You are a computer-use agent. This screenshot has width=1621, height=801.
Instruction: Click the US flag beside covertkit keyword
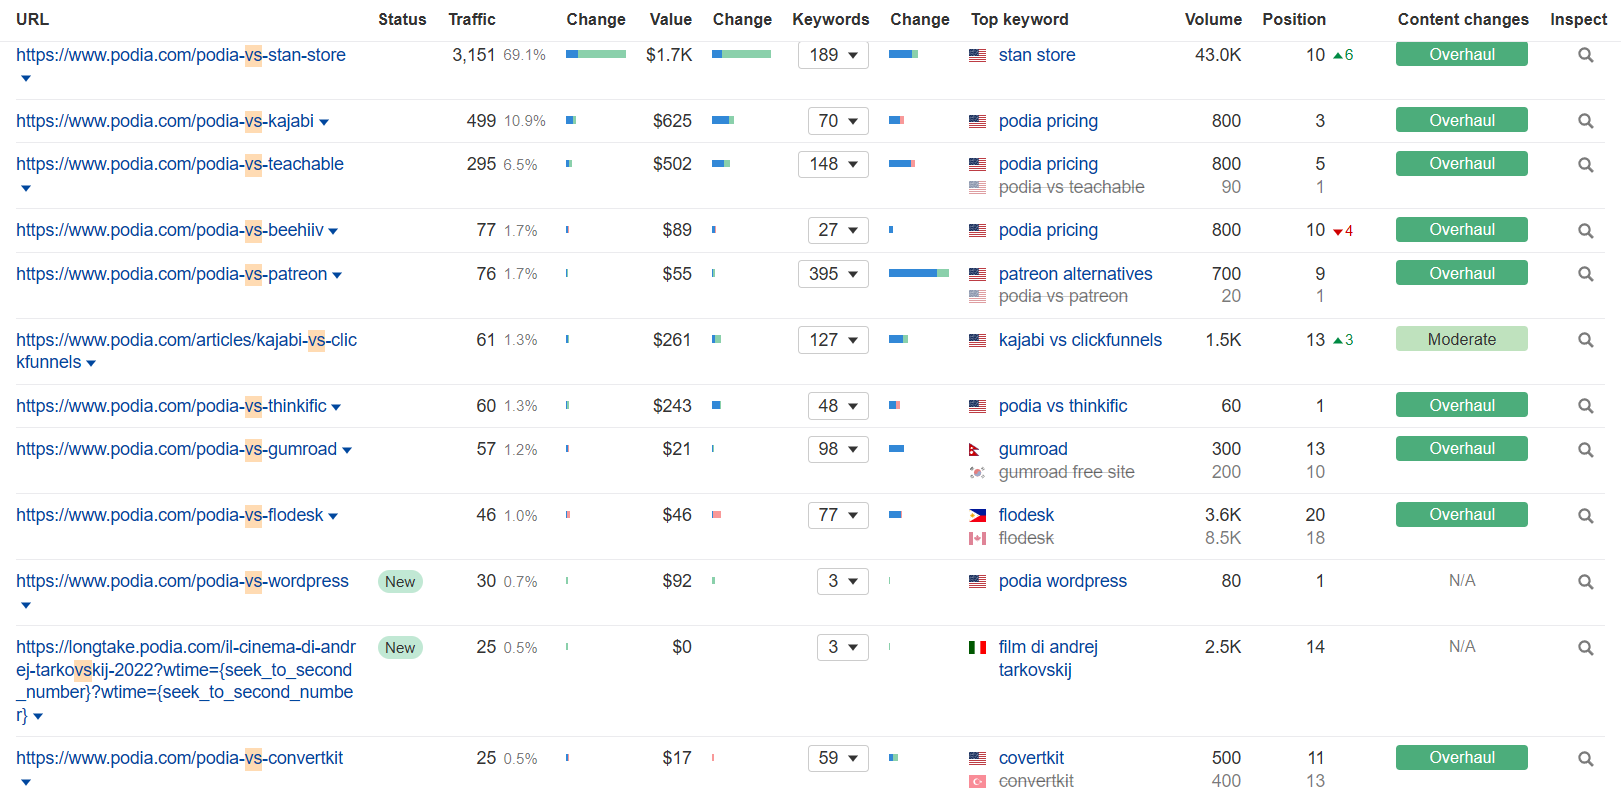pos(977,759)
